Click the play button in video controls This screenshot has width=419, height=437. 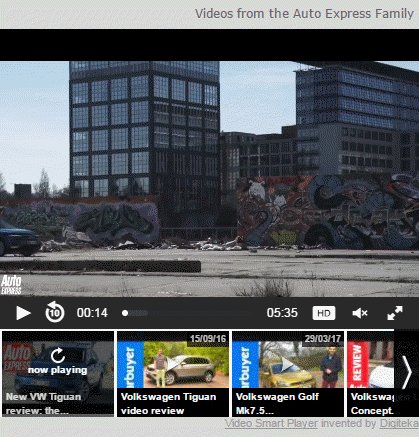pyautogui.click(x=23, y=313)
